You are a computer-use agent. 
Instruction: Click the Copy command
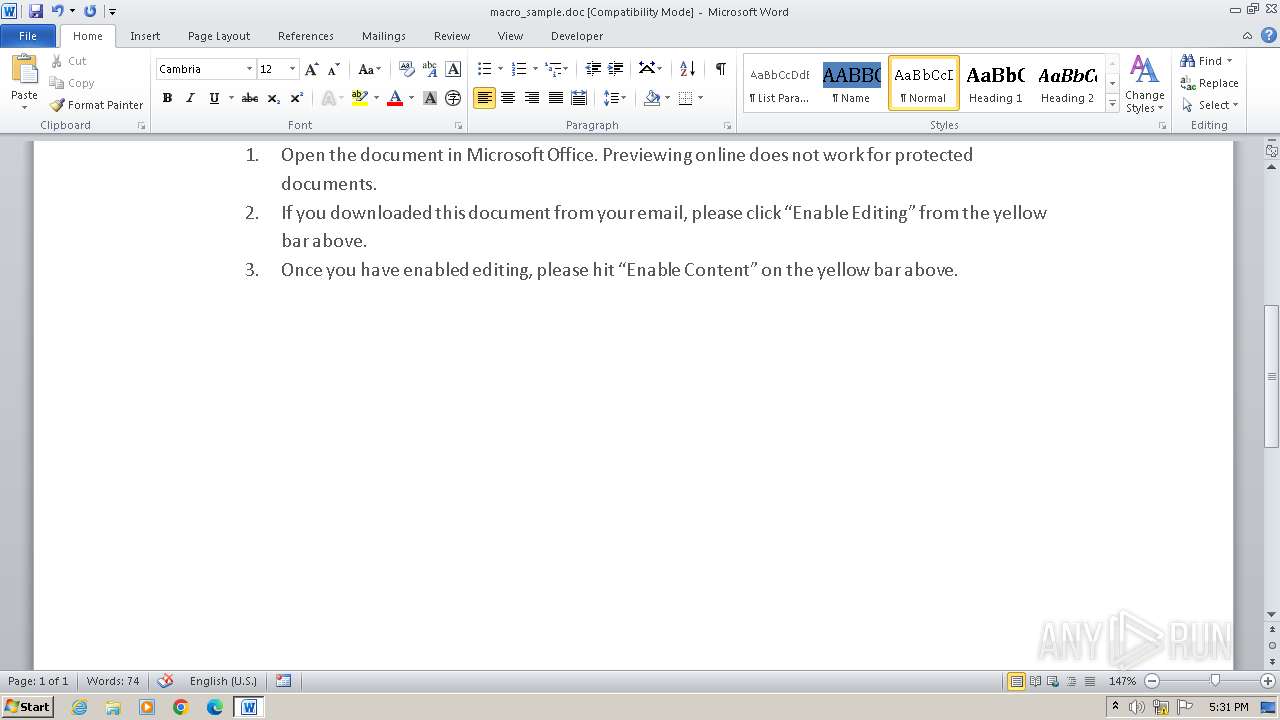72,83
